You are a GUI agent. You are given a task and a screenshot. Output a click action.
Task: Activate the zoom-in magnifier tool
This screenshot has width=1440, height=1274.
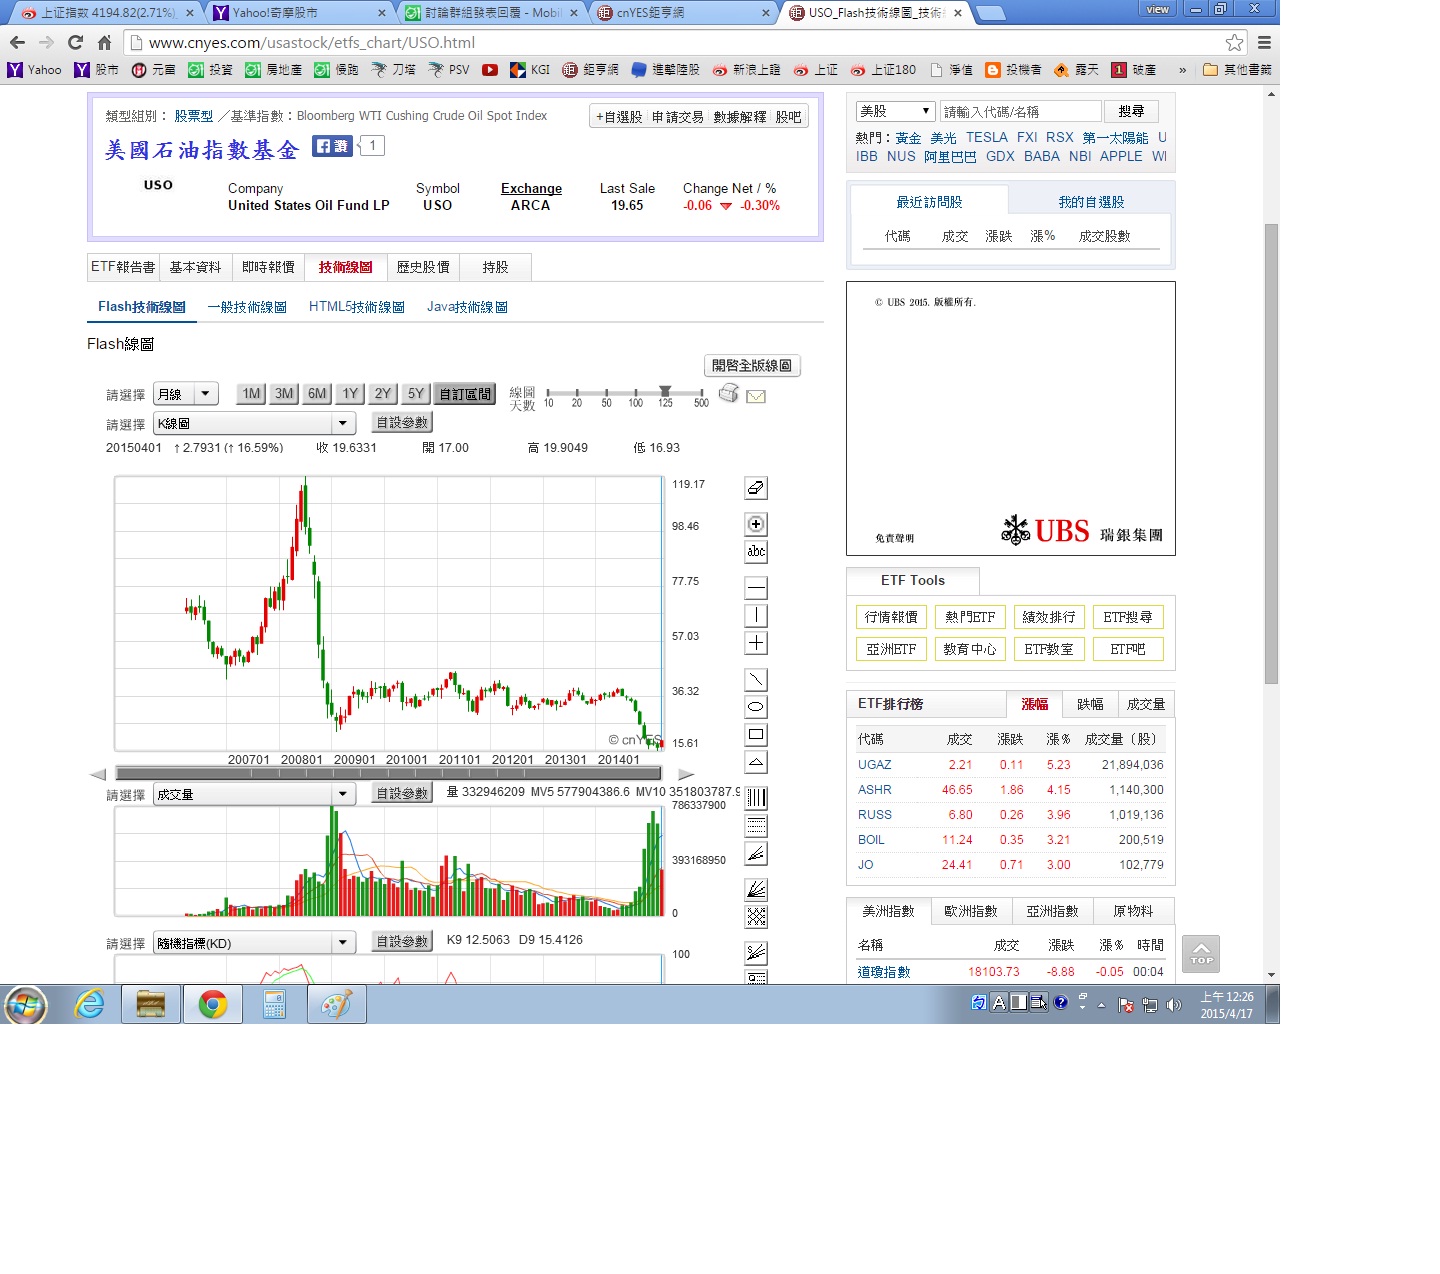point(756,524)
